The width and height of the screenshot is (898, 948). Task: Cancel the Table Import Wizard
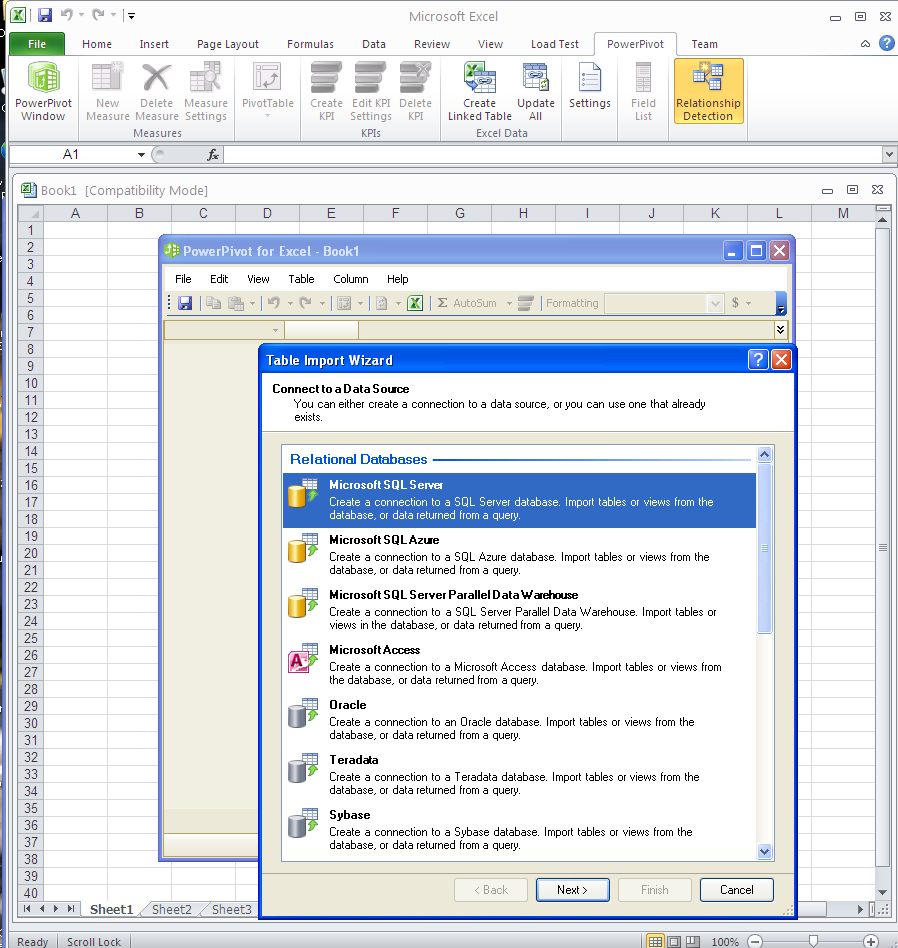736,889
